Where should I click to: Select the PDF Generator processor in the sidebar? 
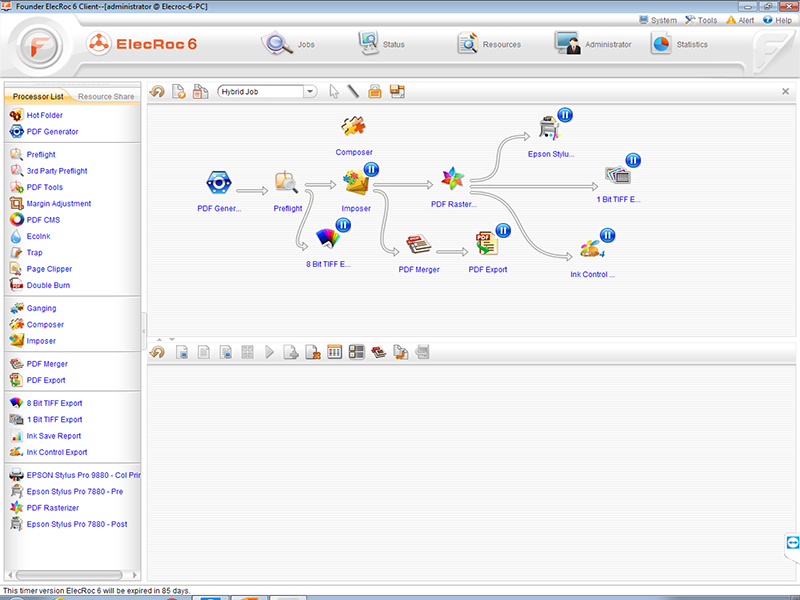[51, 131]
